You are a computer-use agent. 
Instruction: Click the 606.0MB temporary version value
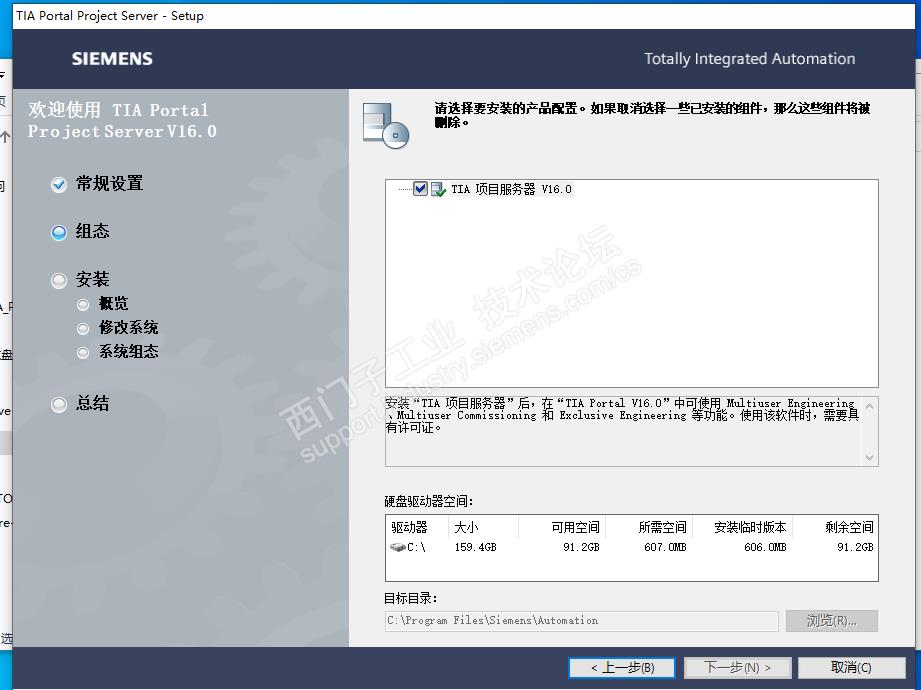(x=765, y=547)
